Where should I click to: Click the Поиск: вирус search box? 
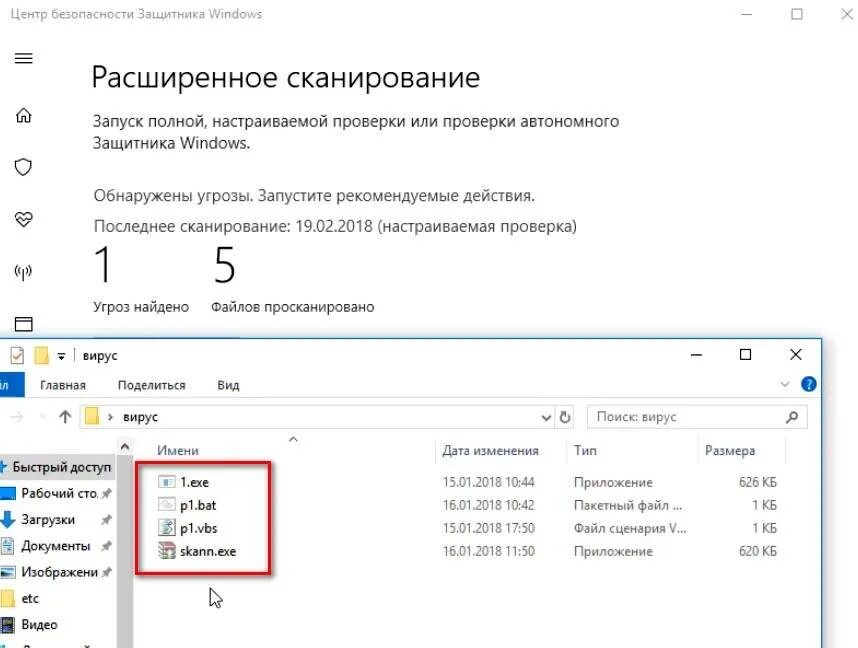coord(697,417)
